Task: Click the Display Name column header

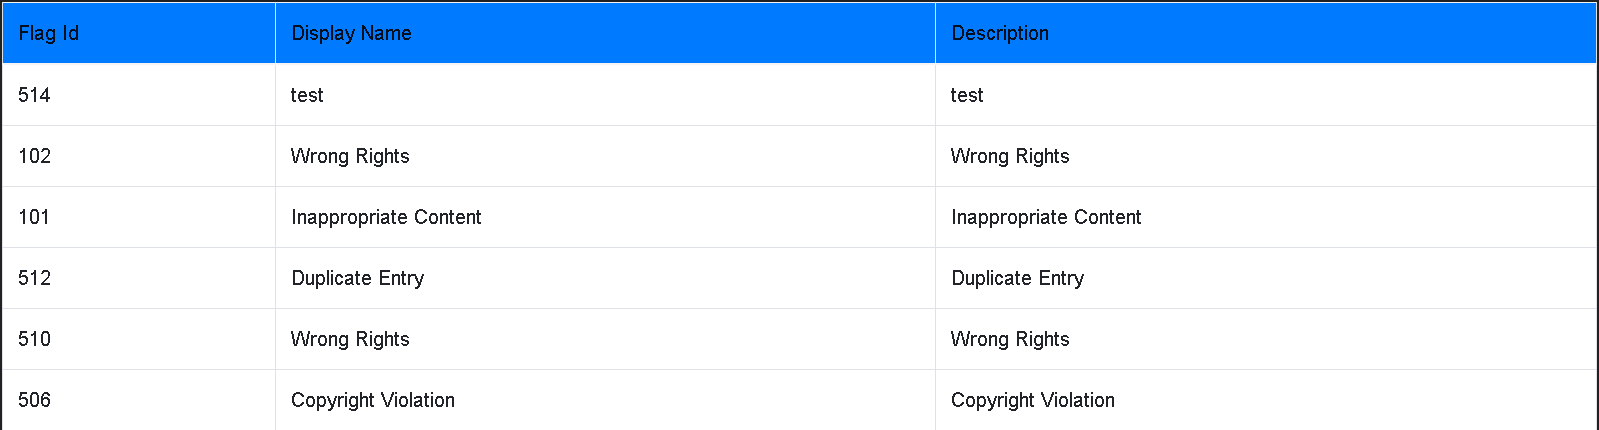Action: click(605, 33)
